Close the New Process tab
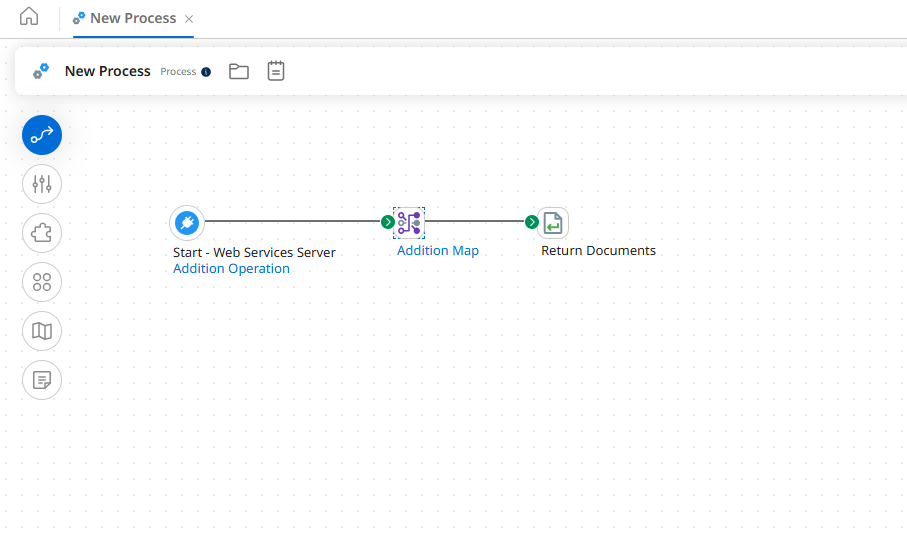907x536 pixels. tap(190, 19)
